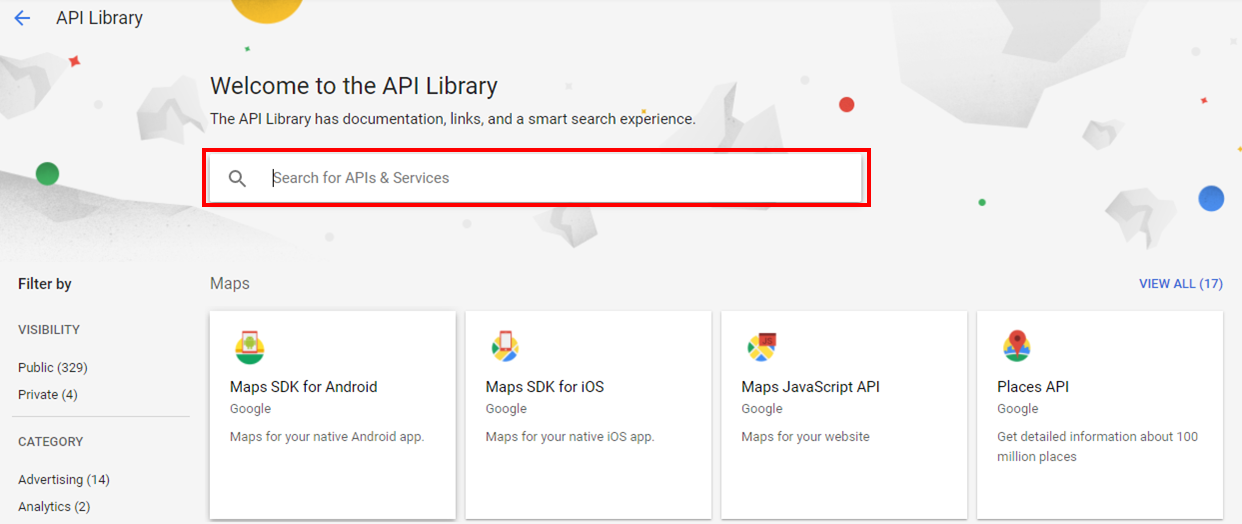
Task: Open the Maps JavaScript API title
Action: point(810,387)
